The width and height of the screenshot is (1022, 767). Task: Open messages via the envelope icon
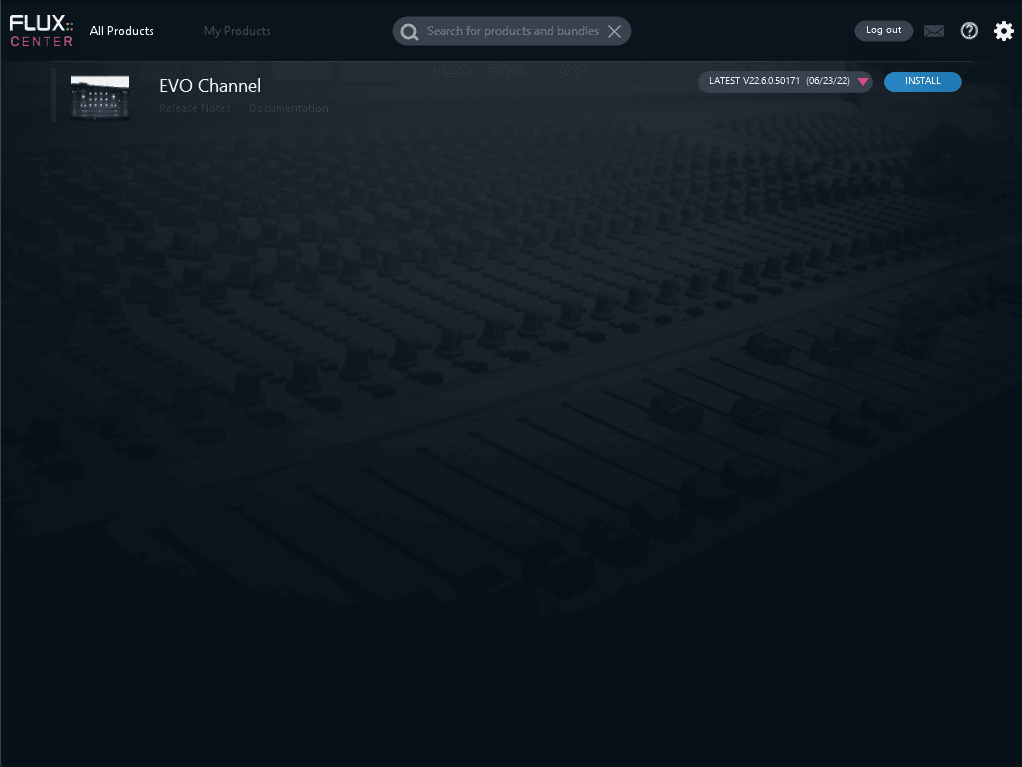coord(933,31)
